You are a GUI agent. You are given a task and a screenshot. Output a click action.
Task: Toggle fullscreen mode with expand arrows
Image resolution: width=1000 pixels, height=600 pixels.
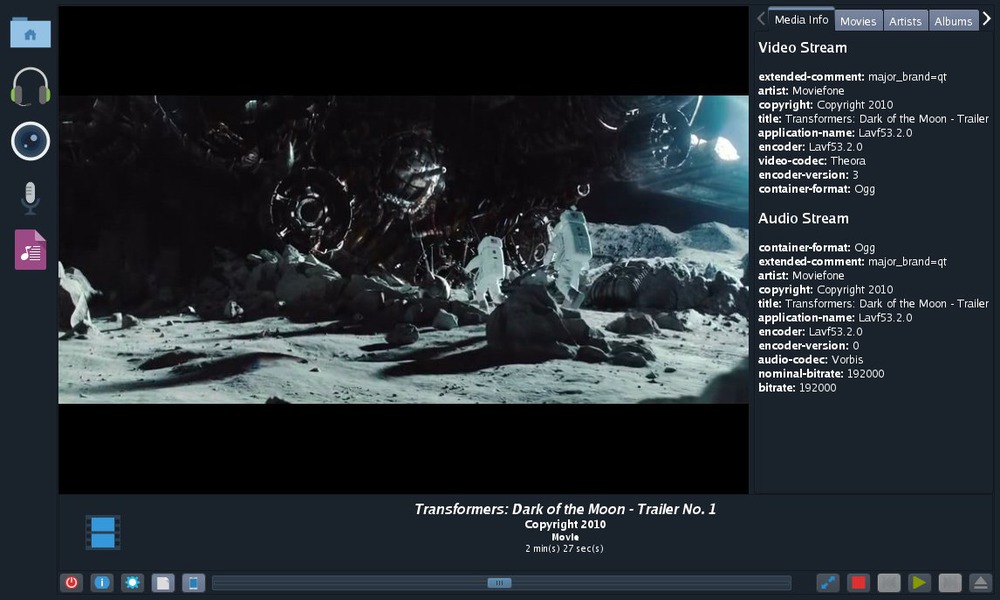[828, 583]
